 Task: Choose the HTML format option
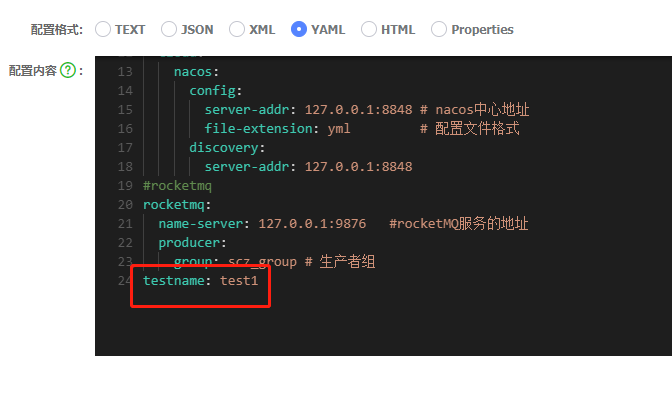pos(369,30)
